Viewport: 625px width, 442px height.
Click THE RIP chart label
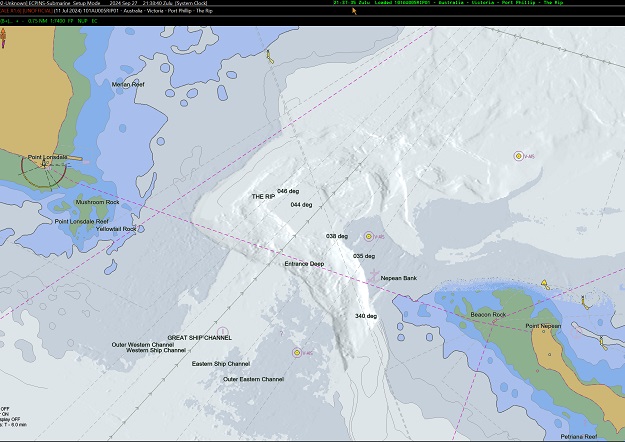(x=263, y=197)
